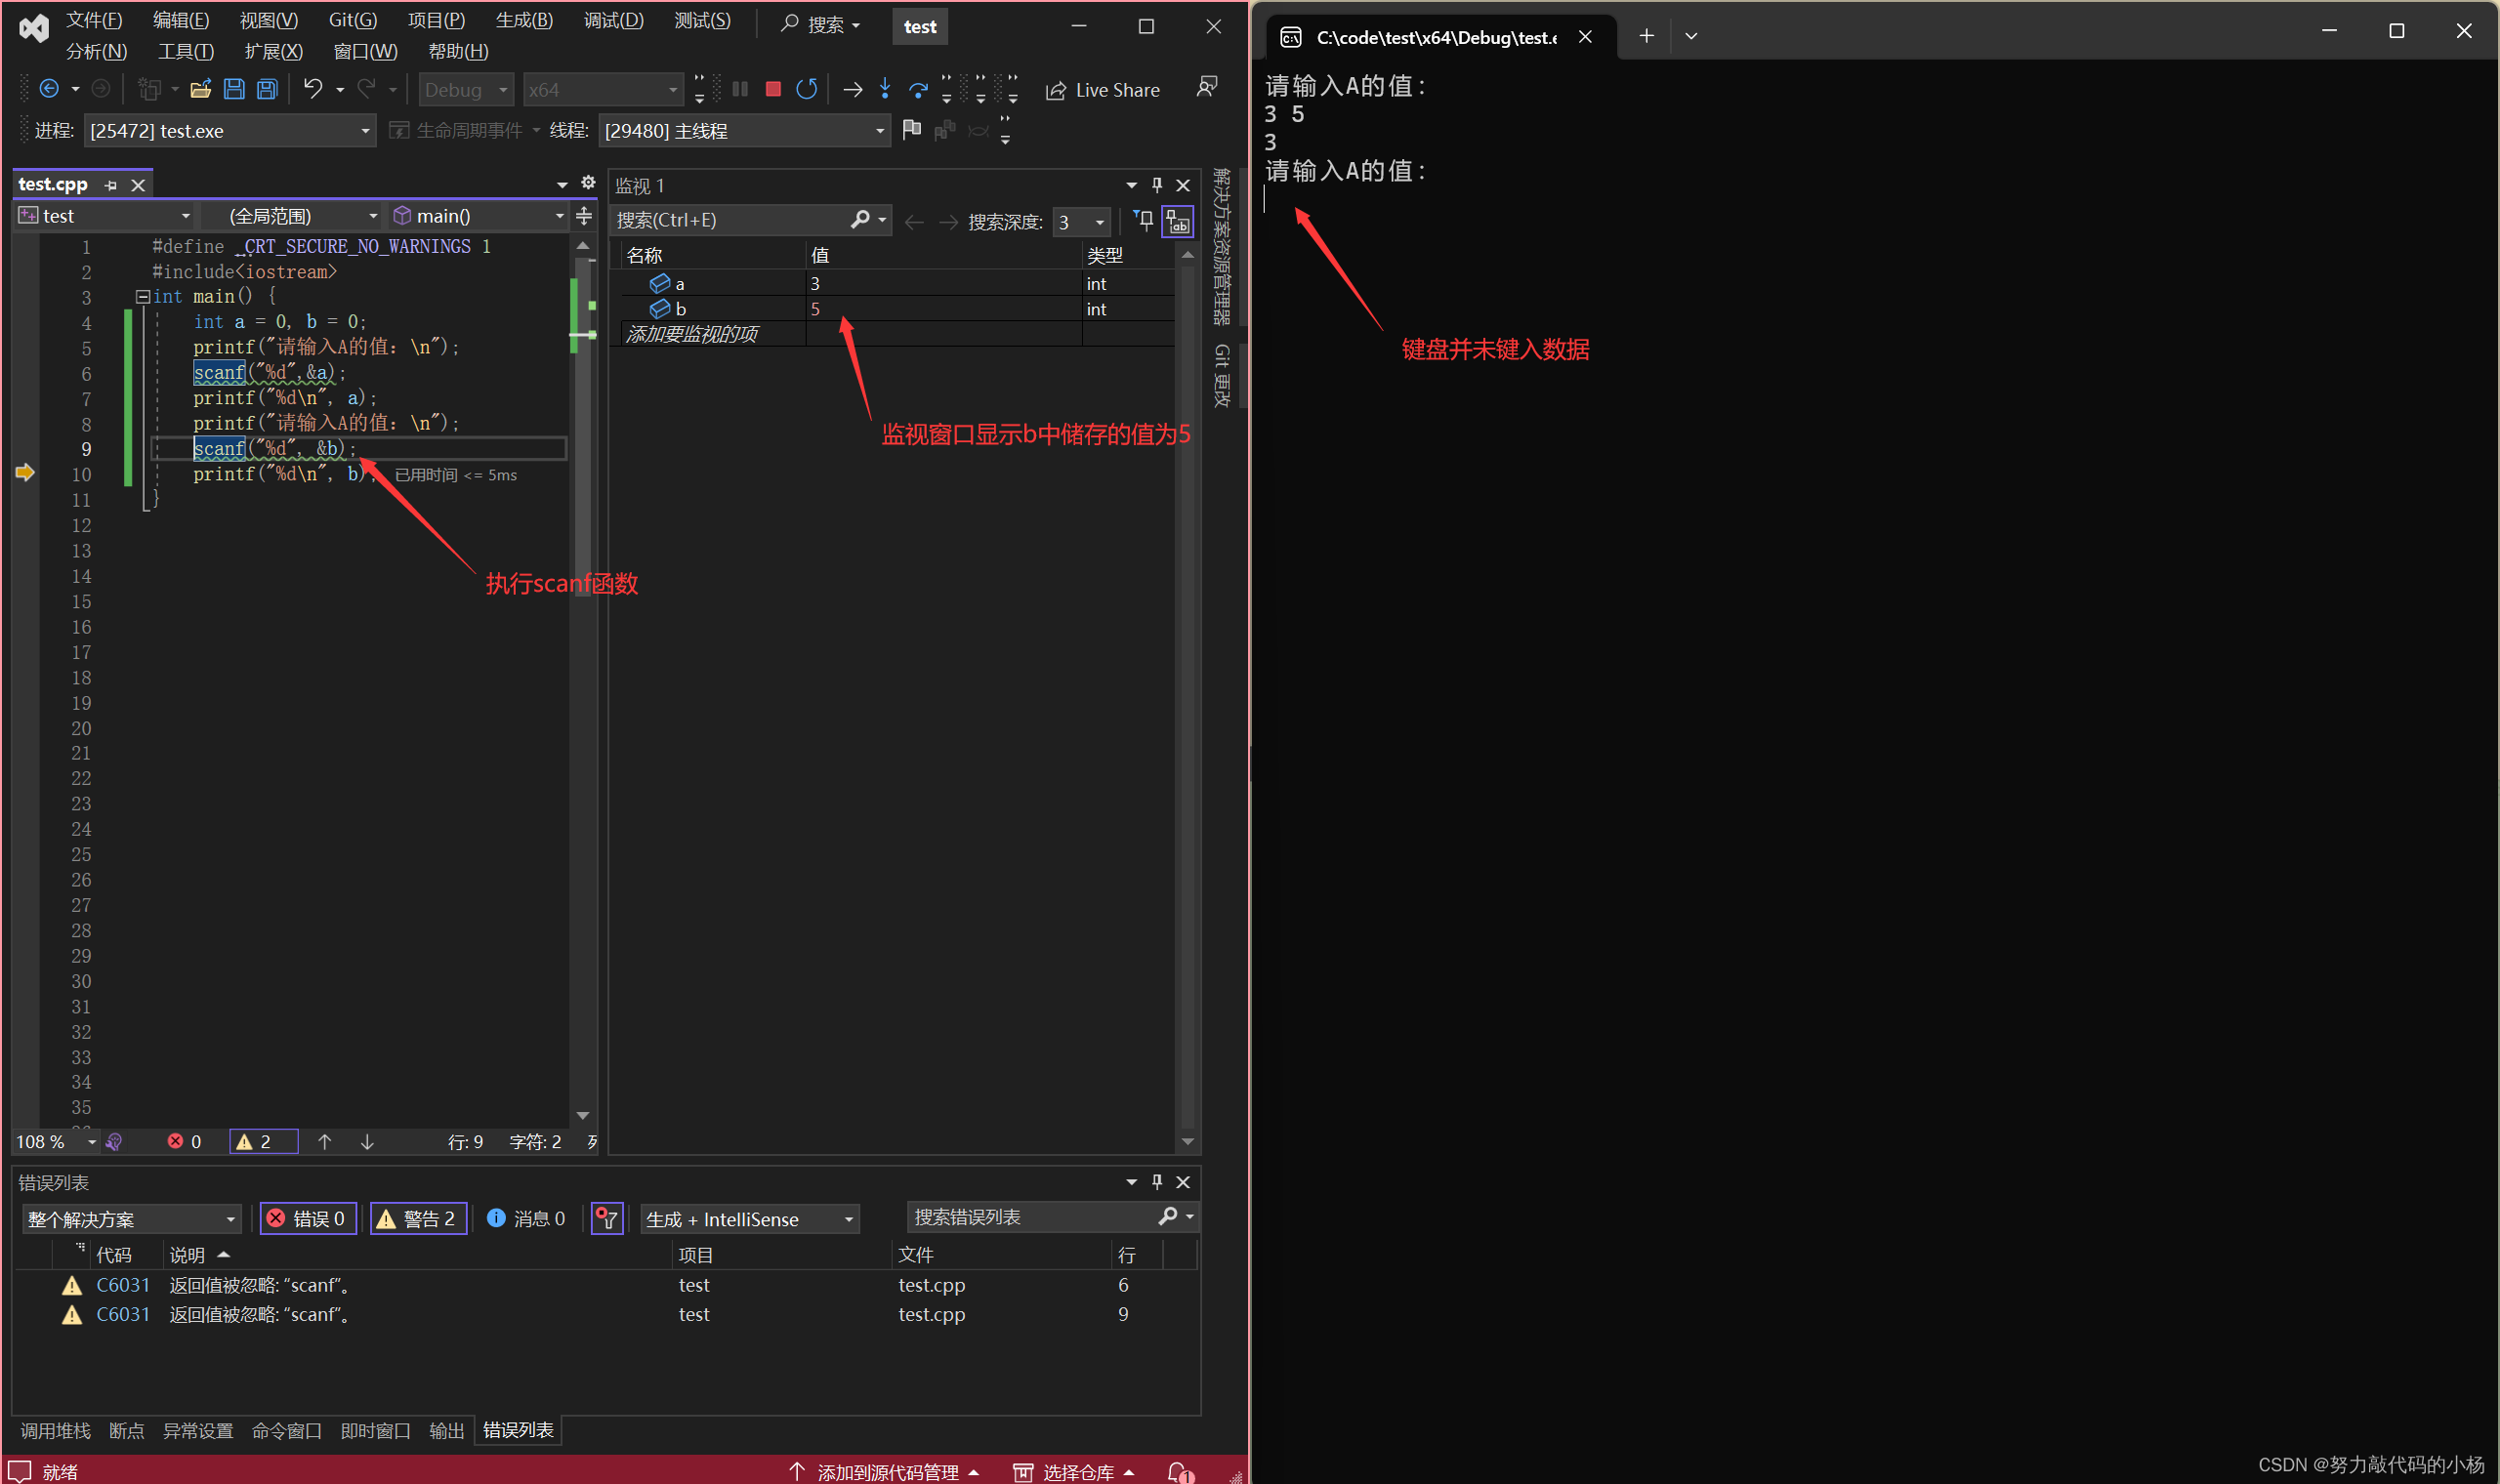This screenshot has width=2500, height=1484.
Task: Click the editor vertical scrollbar down arrow
Action: point(583,1115)
